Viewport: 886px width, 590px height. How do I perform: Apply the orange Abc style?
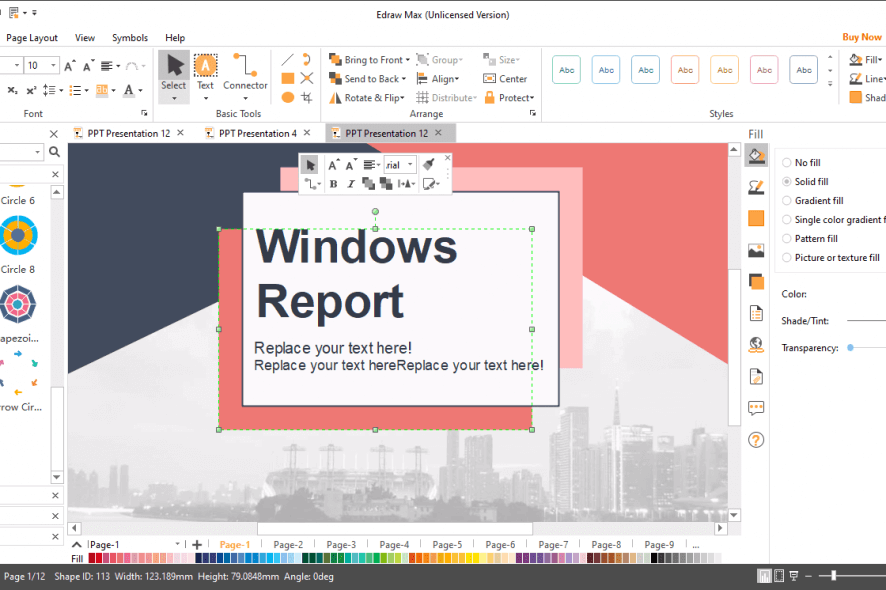coord(685,70)
